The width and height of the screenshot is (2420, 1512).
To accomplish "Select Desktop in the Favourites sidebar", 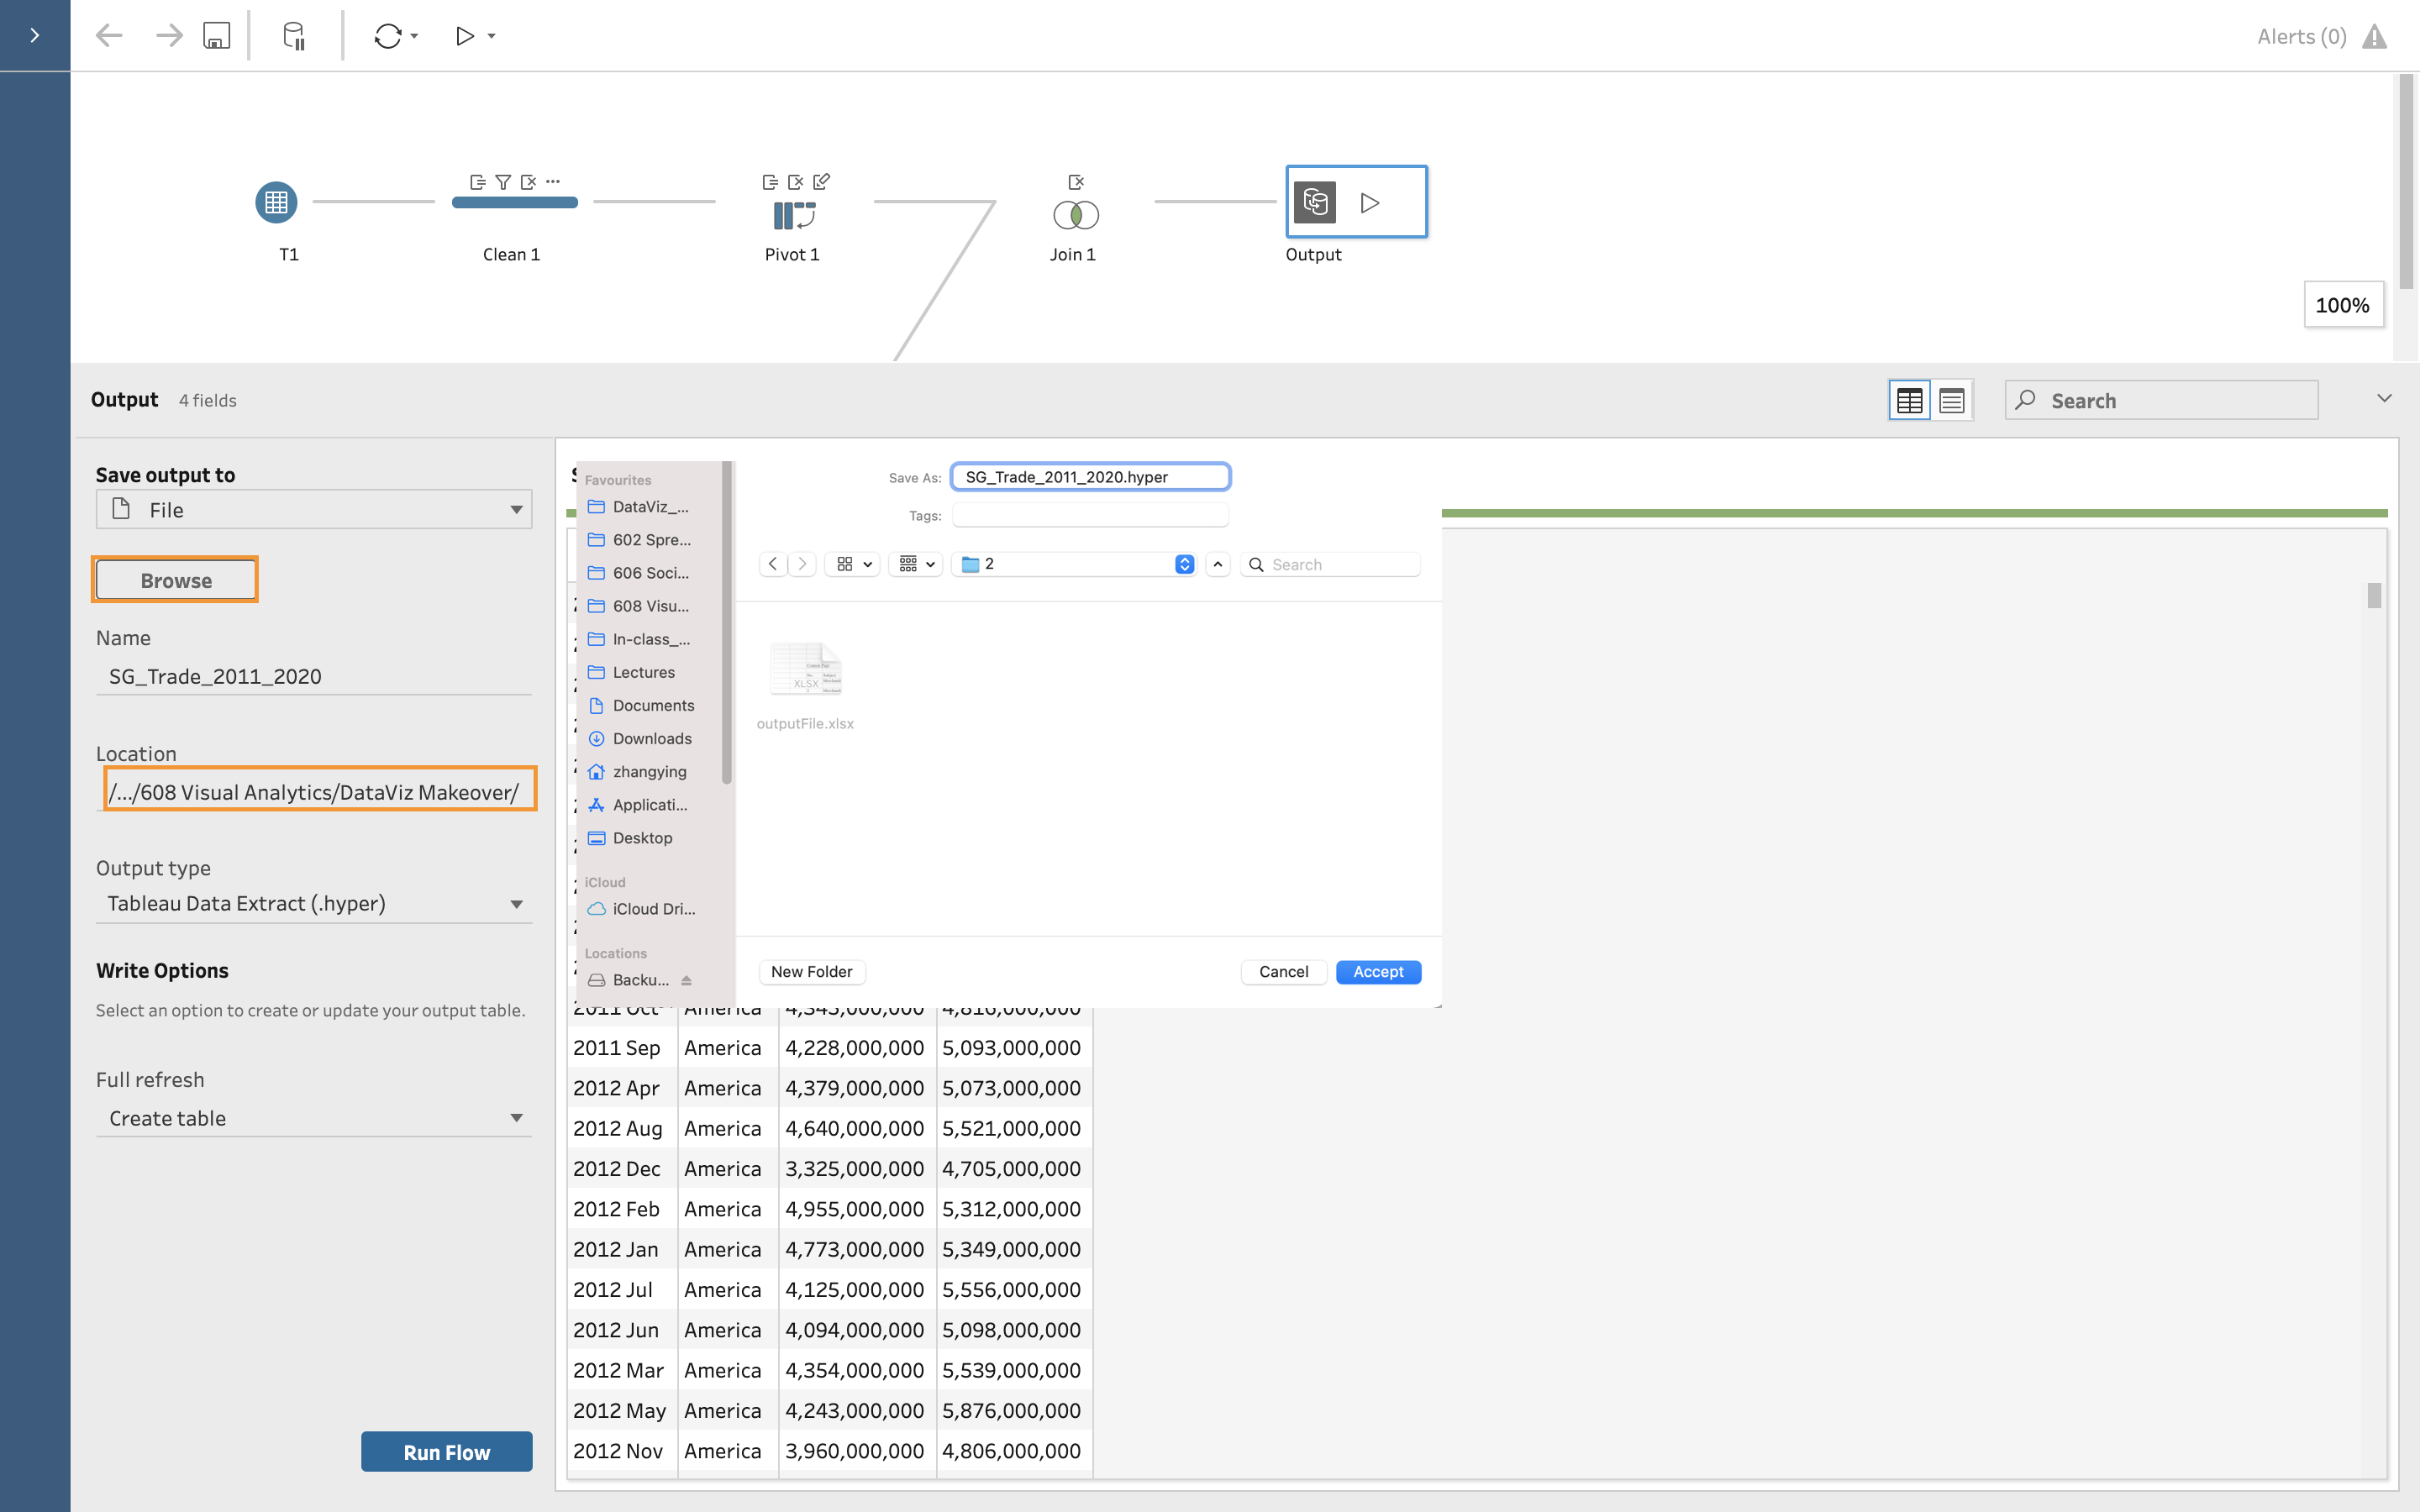I will pyautogui.click(x=642, y=838).
